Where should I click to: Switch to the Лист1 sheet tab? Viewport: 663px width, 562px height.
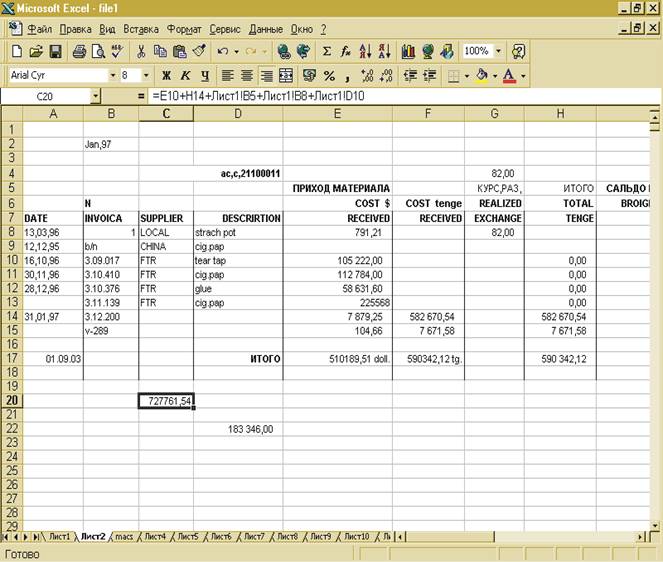(59, 537)
